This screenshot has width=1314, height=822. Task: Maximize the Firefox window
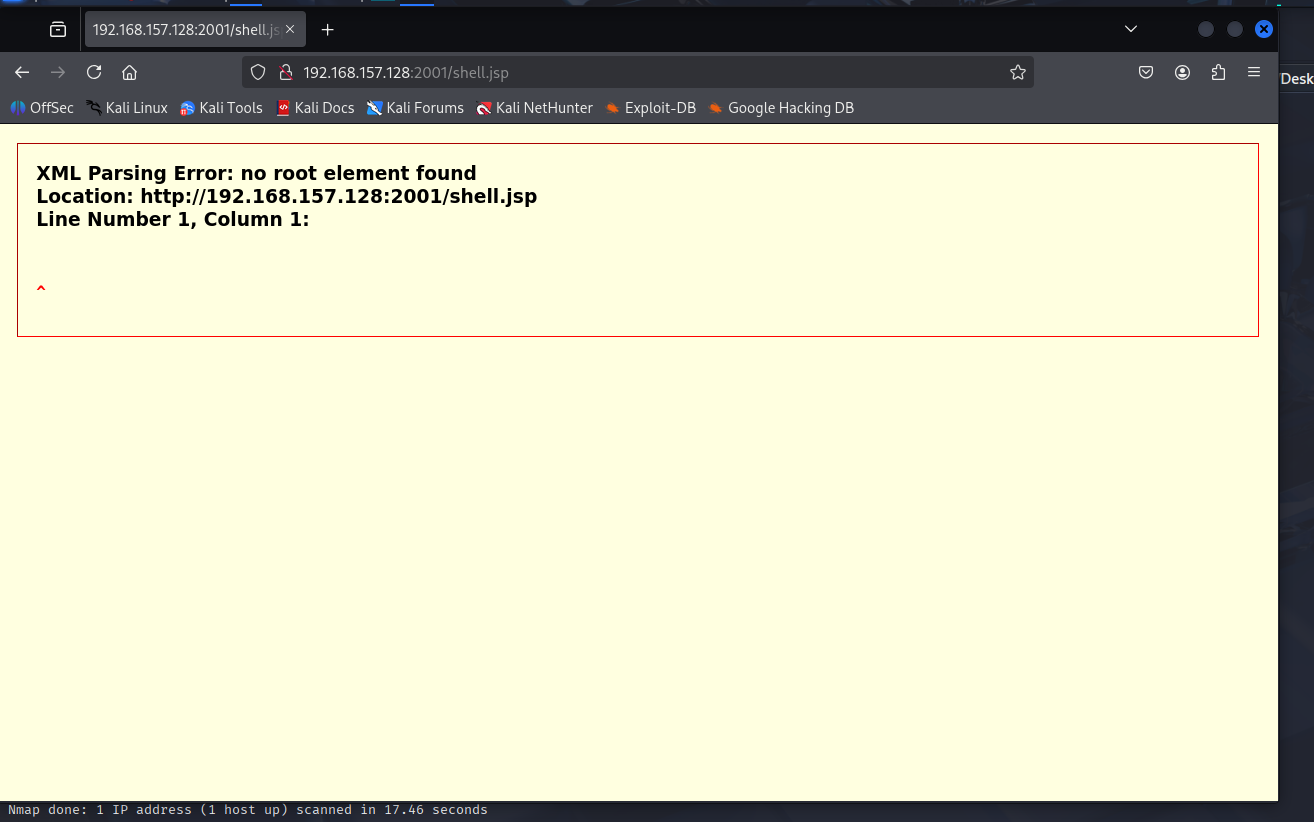click(x=1235, y=29)
